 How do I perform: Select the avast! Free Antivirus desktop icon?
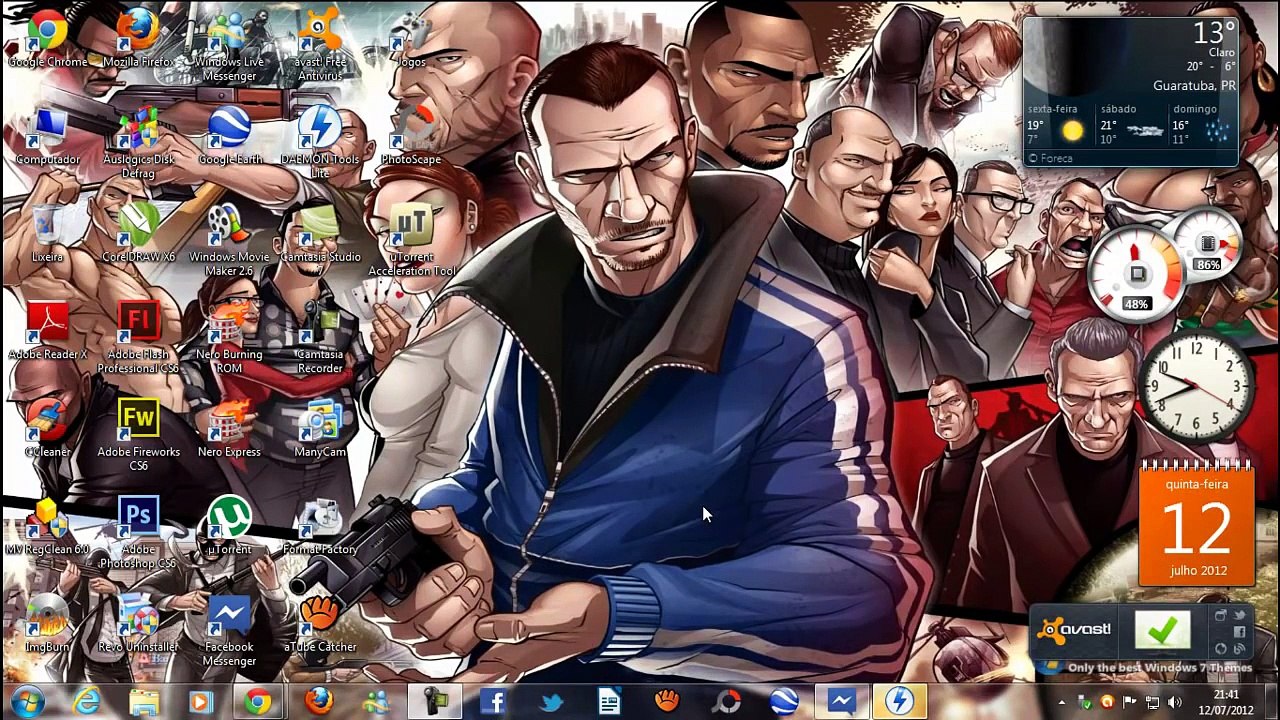pyautogui.click(x=320, y=45)
